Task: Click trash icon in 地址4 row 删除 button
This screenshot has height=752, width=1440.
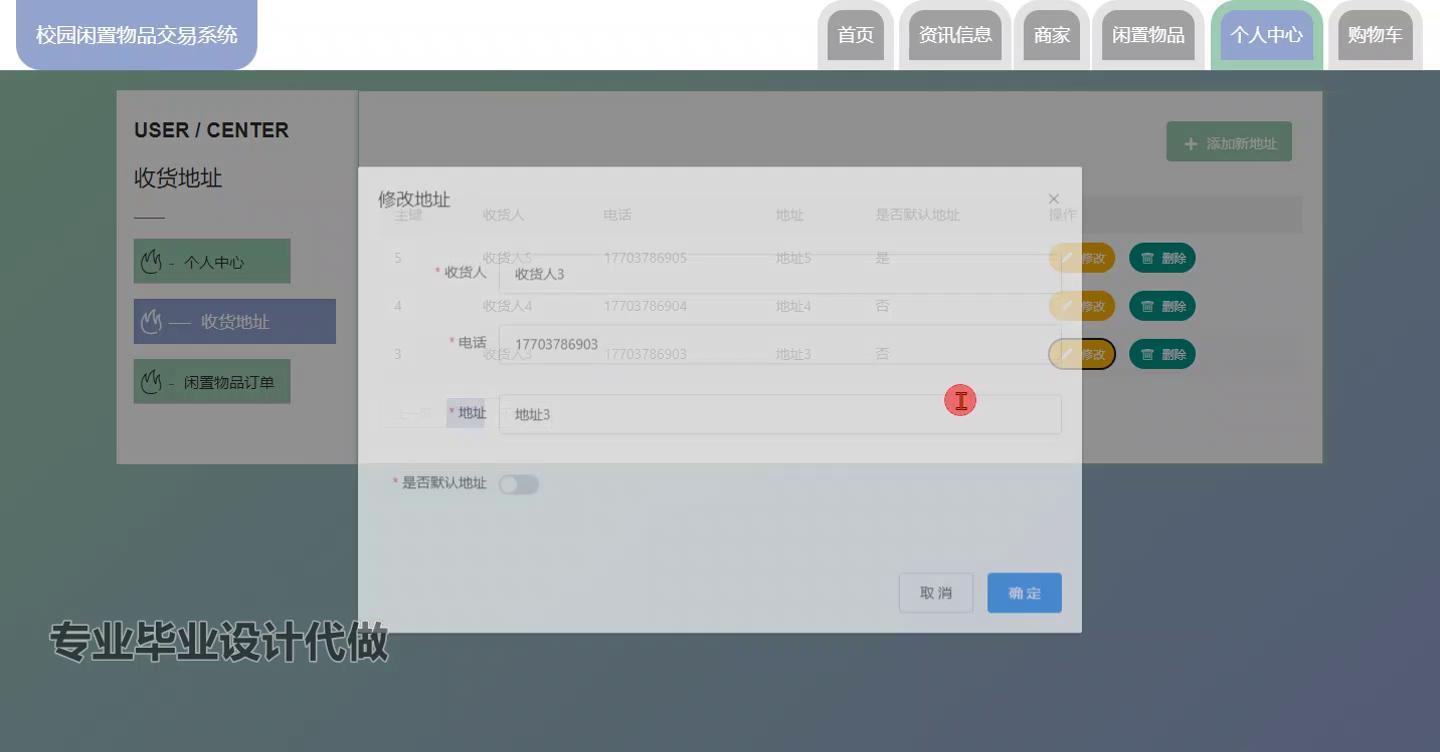Action: (1148, 306)
